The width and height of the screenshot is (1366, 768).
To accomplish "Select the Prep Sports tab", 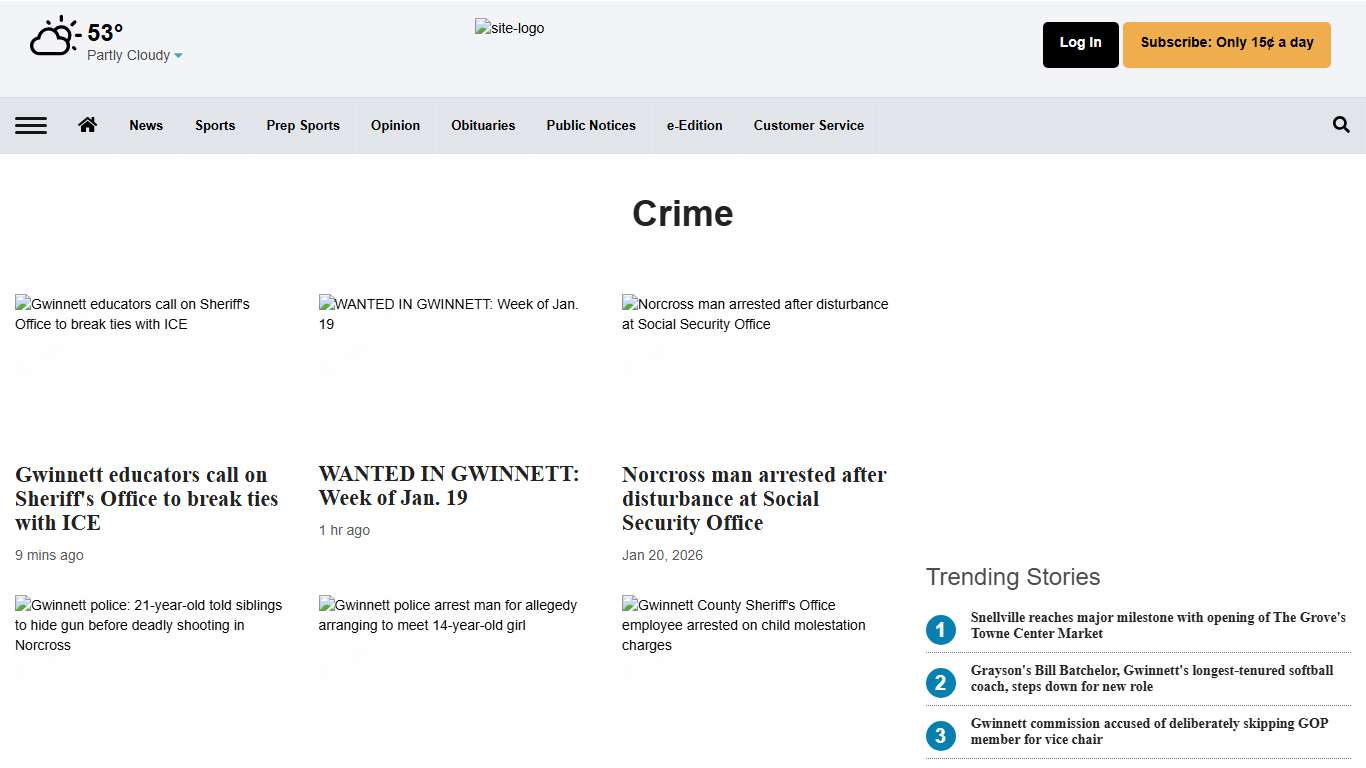I will tap(303, 125).
